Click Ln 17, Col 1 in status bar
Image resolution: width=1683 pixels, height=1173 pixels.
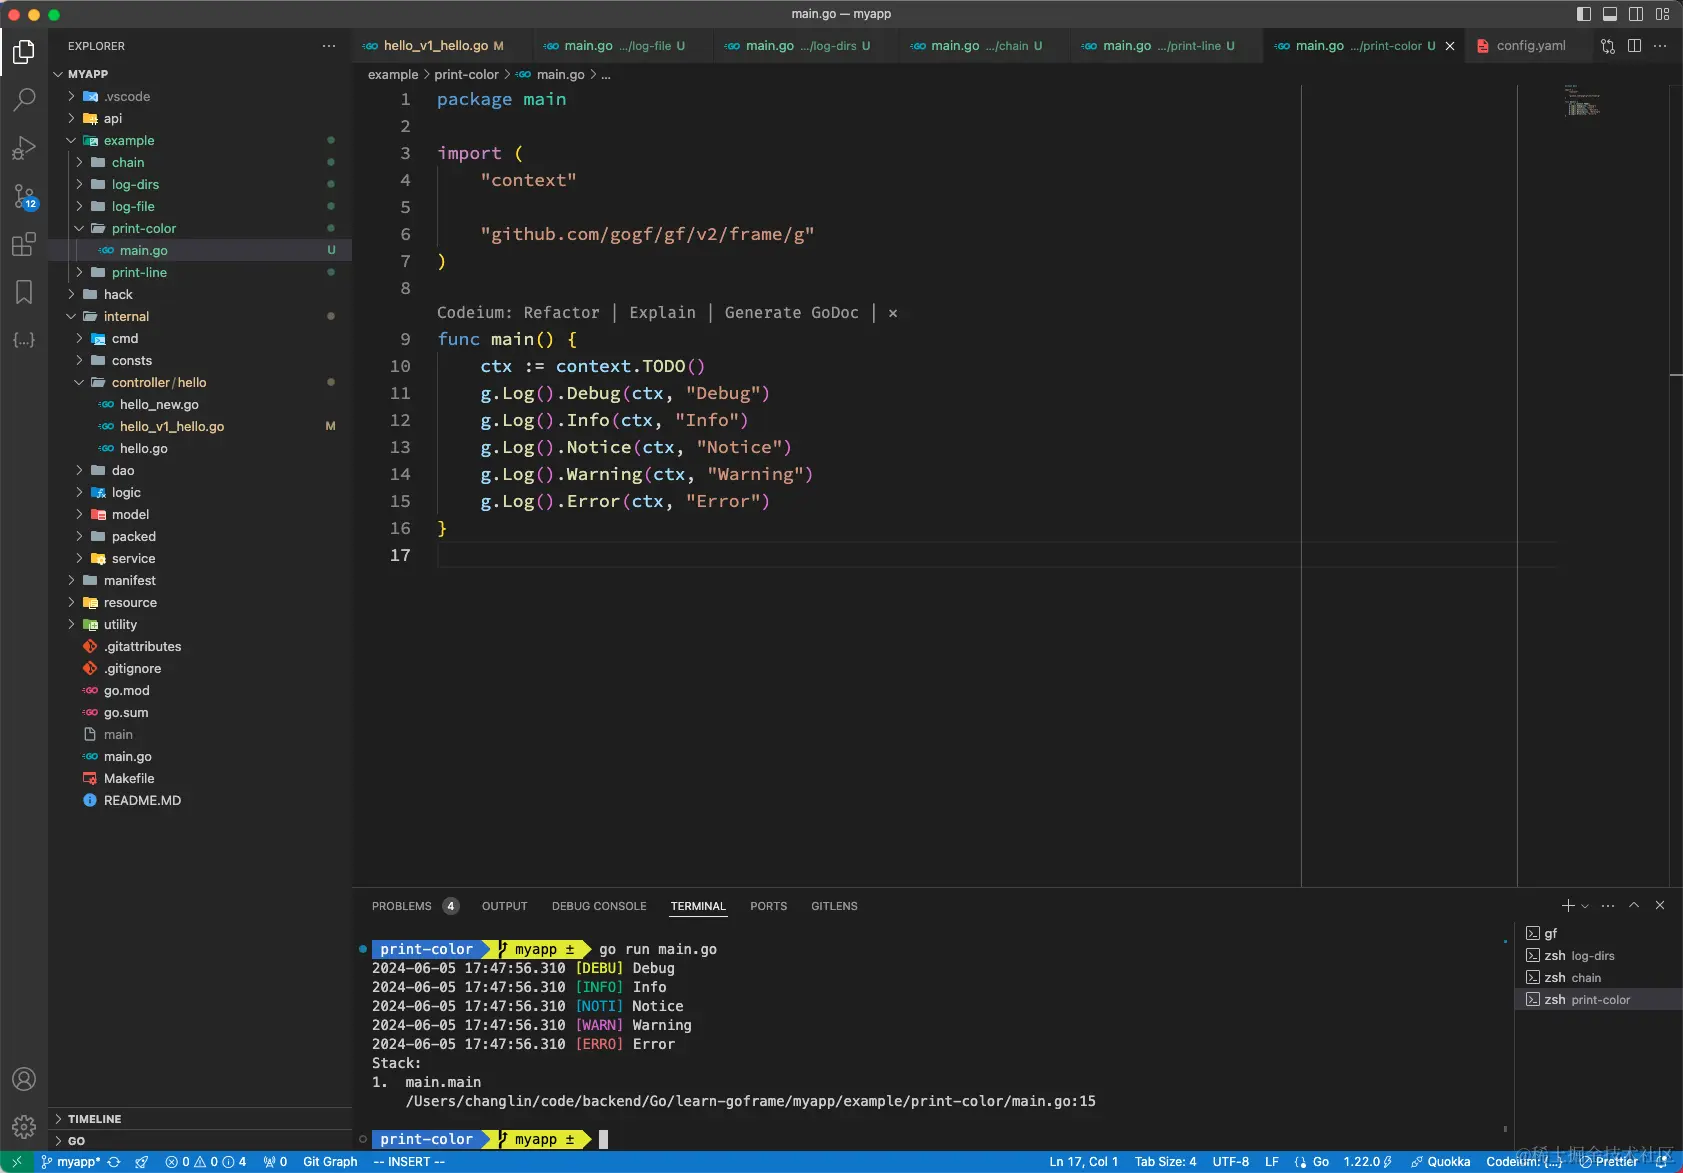[x=1083, y=1162]
